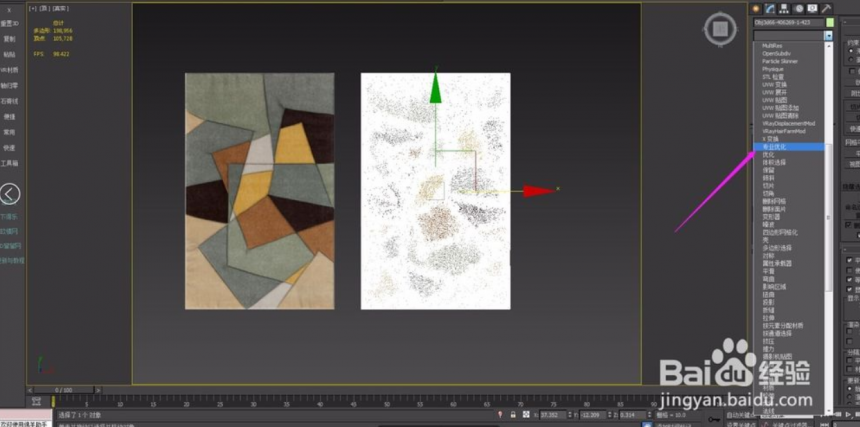This screenshot has width=860, height=427.
Task: Open the Hierarchy panel tab
Action: 784,8
